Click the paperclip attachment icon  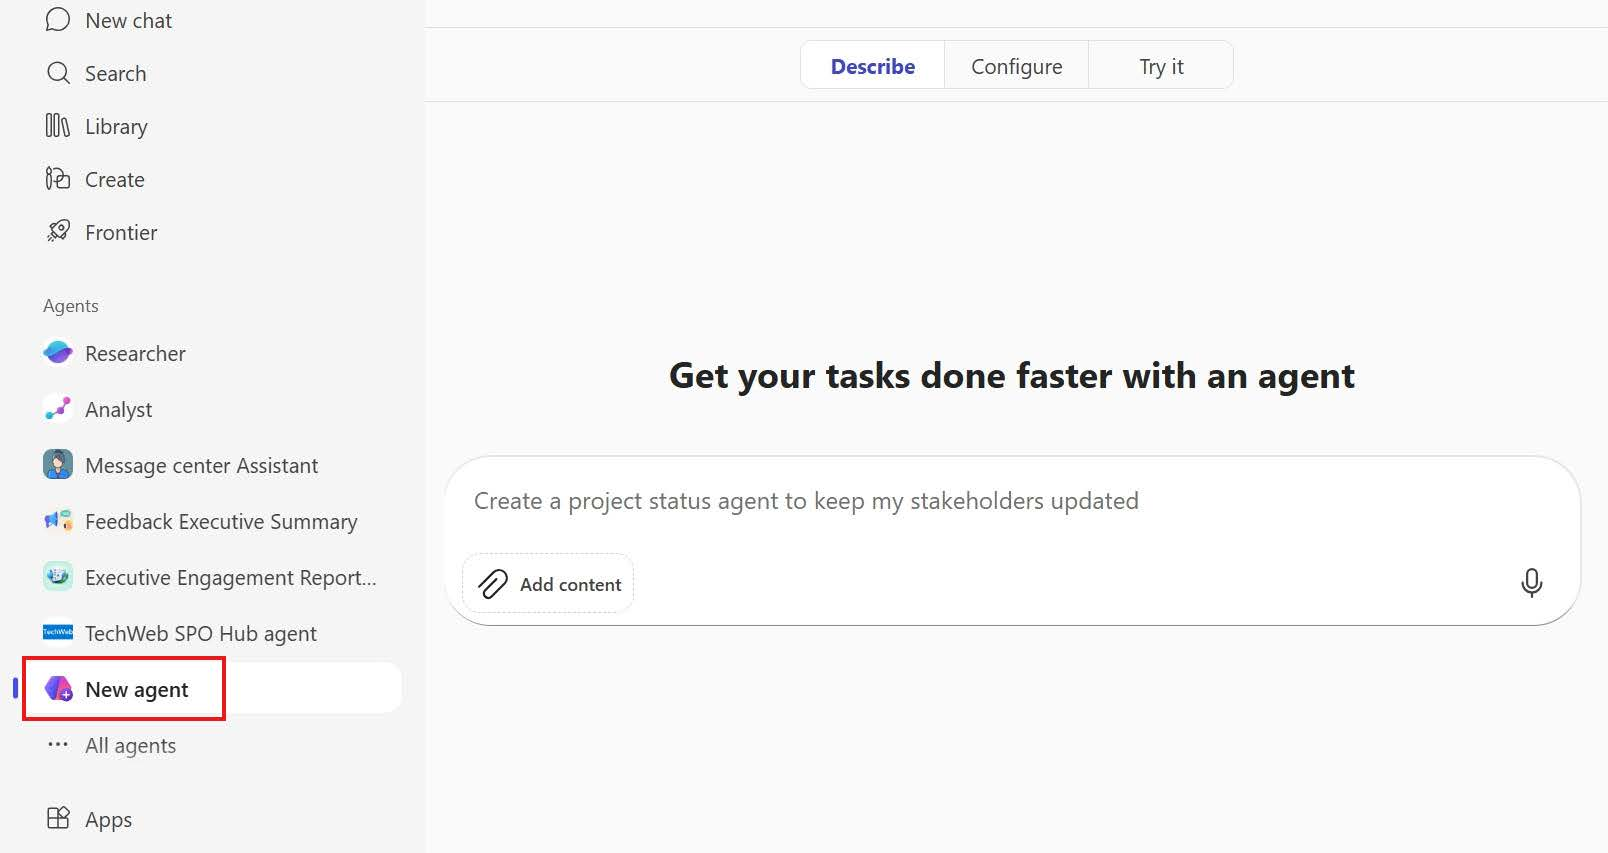pyautogui.click(x=493, y=584)
